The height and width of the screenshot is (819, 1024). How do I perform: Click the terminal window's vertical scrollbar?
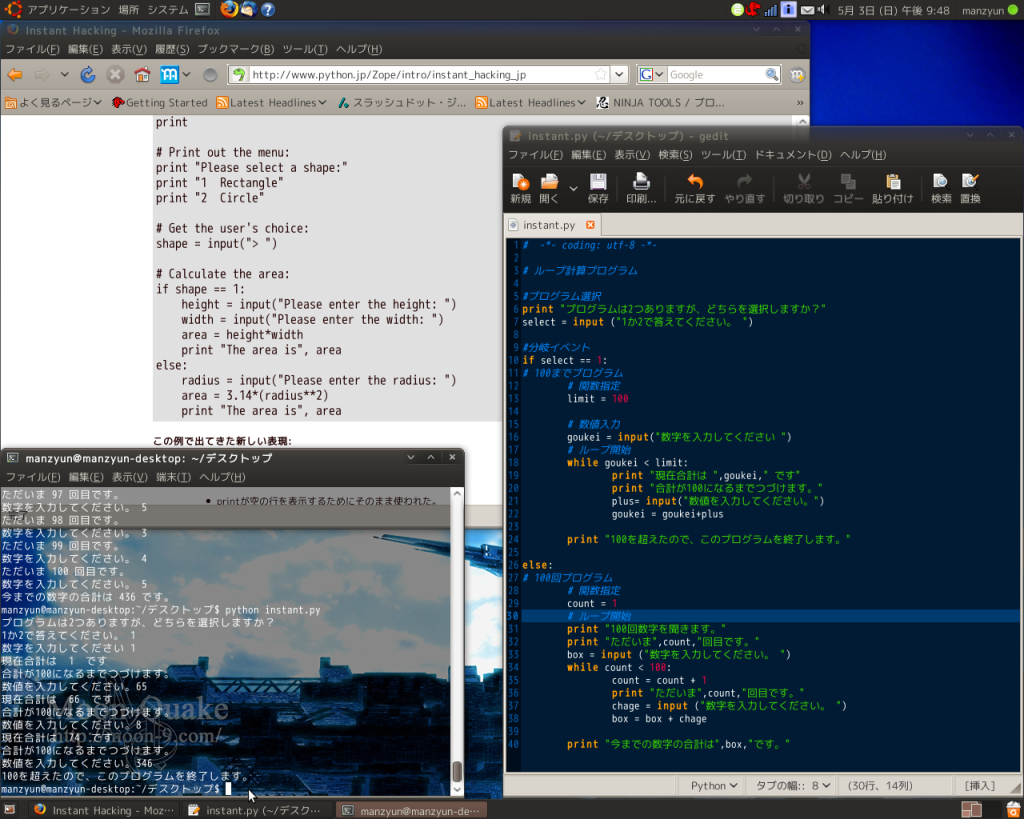coord(457,770)
